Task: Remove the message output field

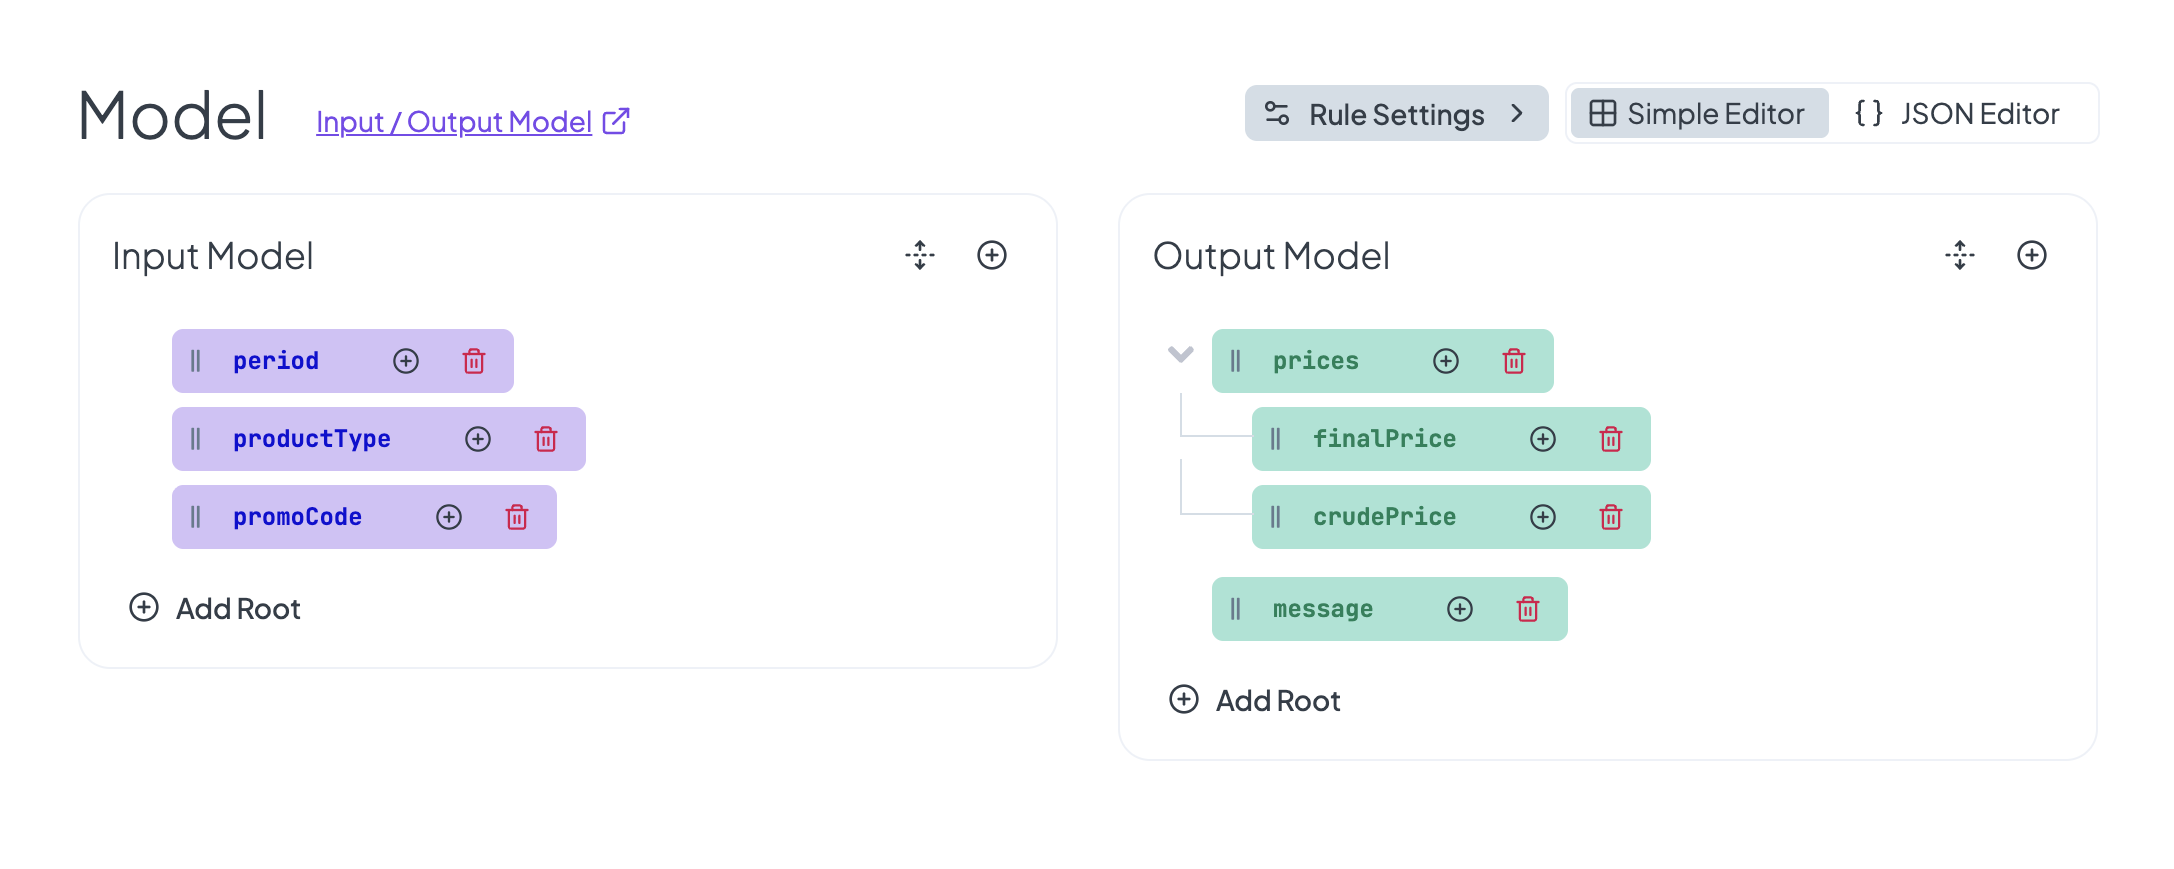Action: (x=1527, y=609)
